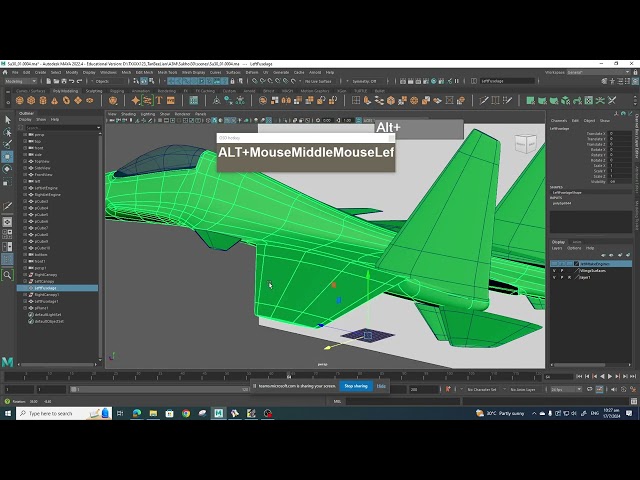Viewport: 640px width, 480px height.
Task: Pause viewport rendering icon
Action: coord(457,81)
